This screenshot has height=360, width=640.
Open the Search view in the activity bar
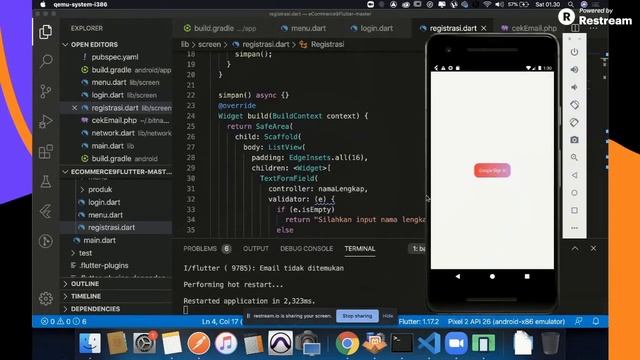click(46, 61)
